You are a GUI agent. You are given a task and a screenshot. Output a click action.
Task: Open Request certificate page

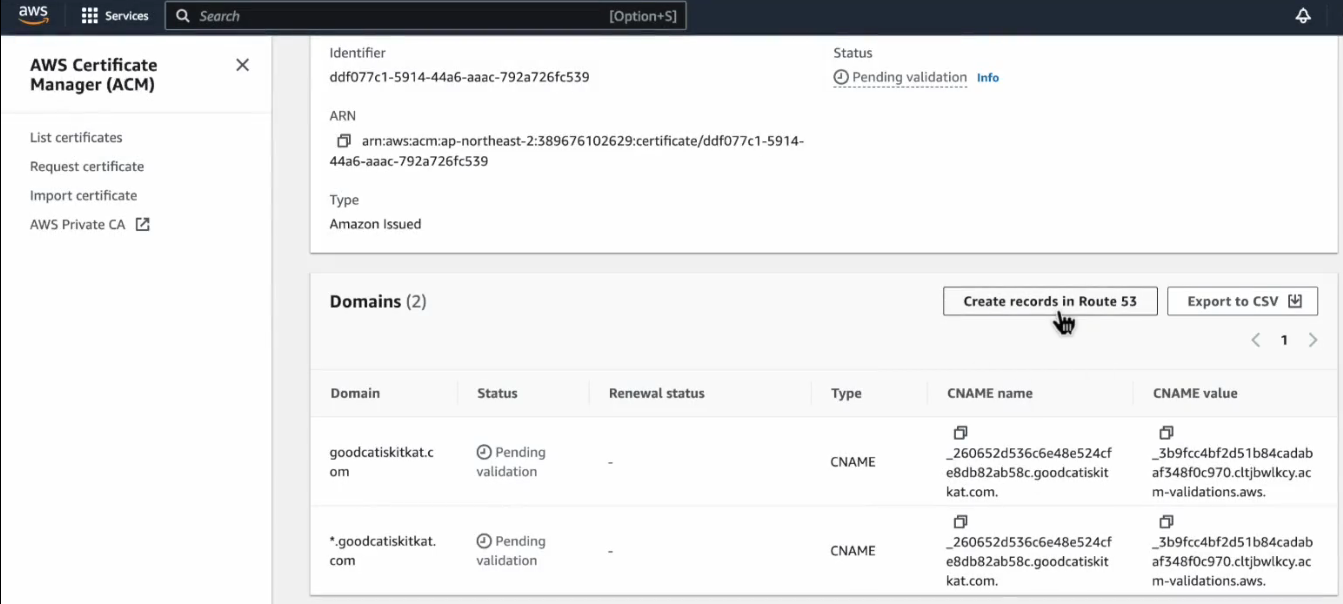(x=87, y=166)
